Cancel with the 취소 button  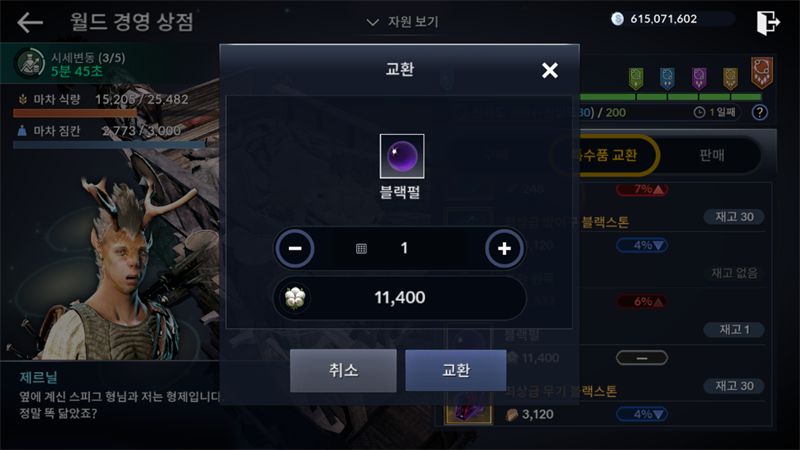343,370
